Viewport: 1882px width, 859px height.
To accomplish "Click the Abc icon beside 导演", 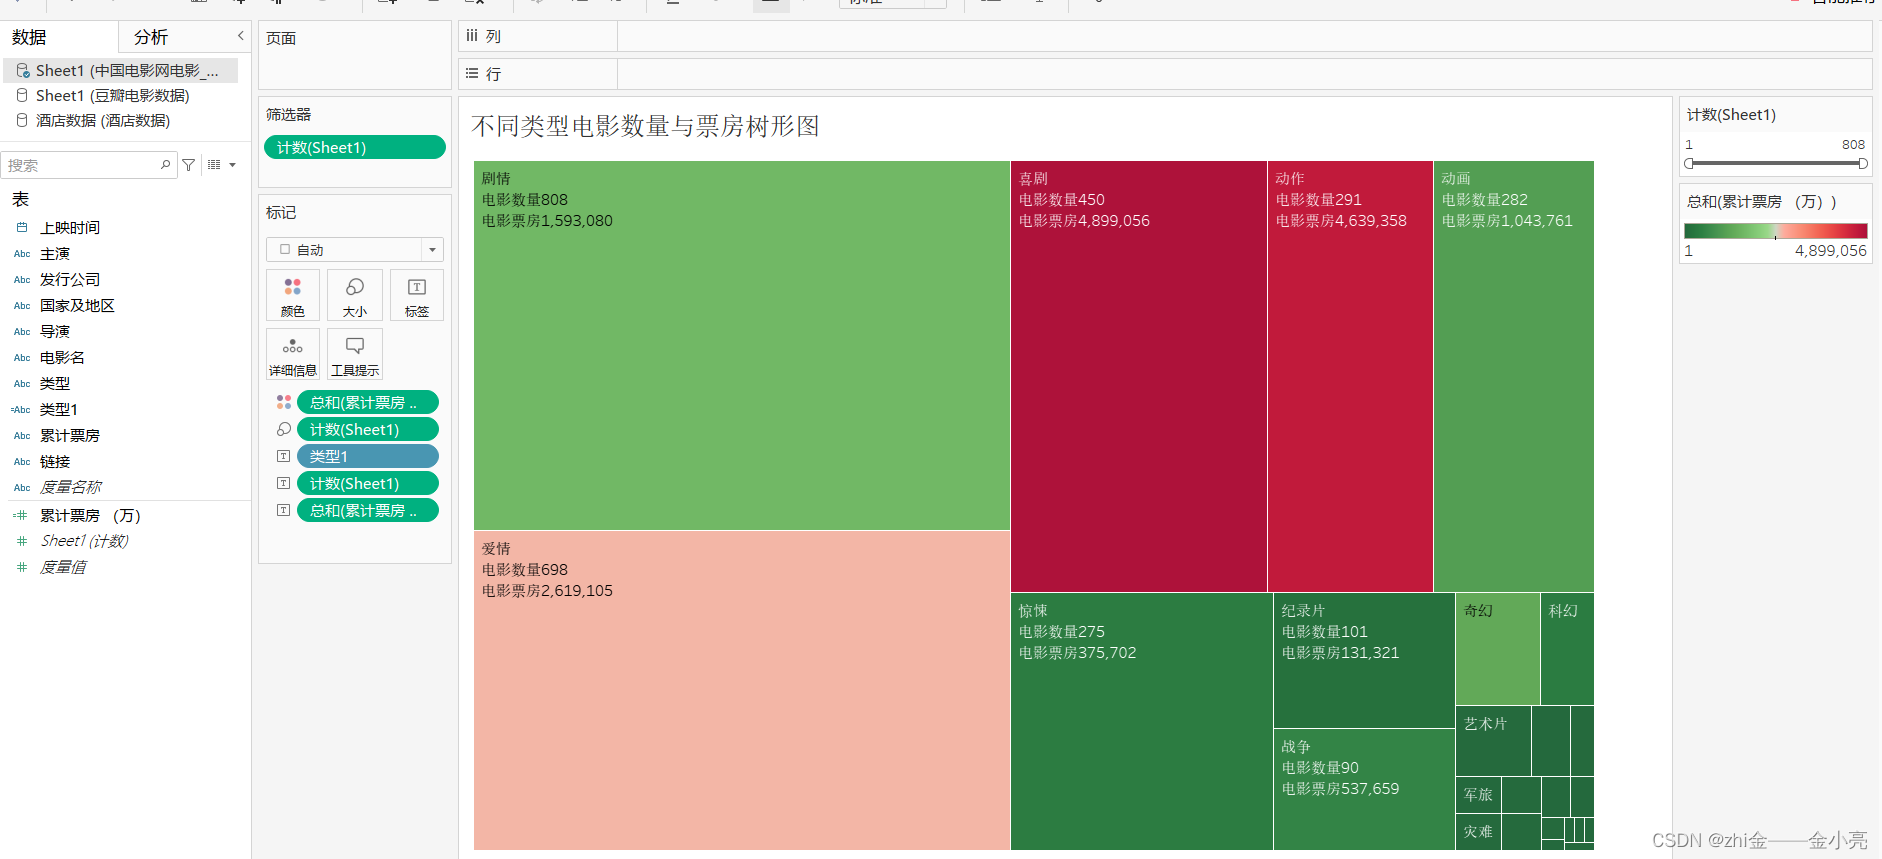I will [22, 332].
